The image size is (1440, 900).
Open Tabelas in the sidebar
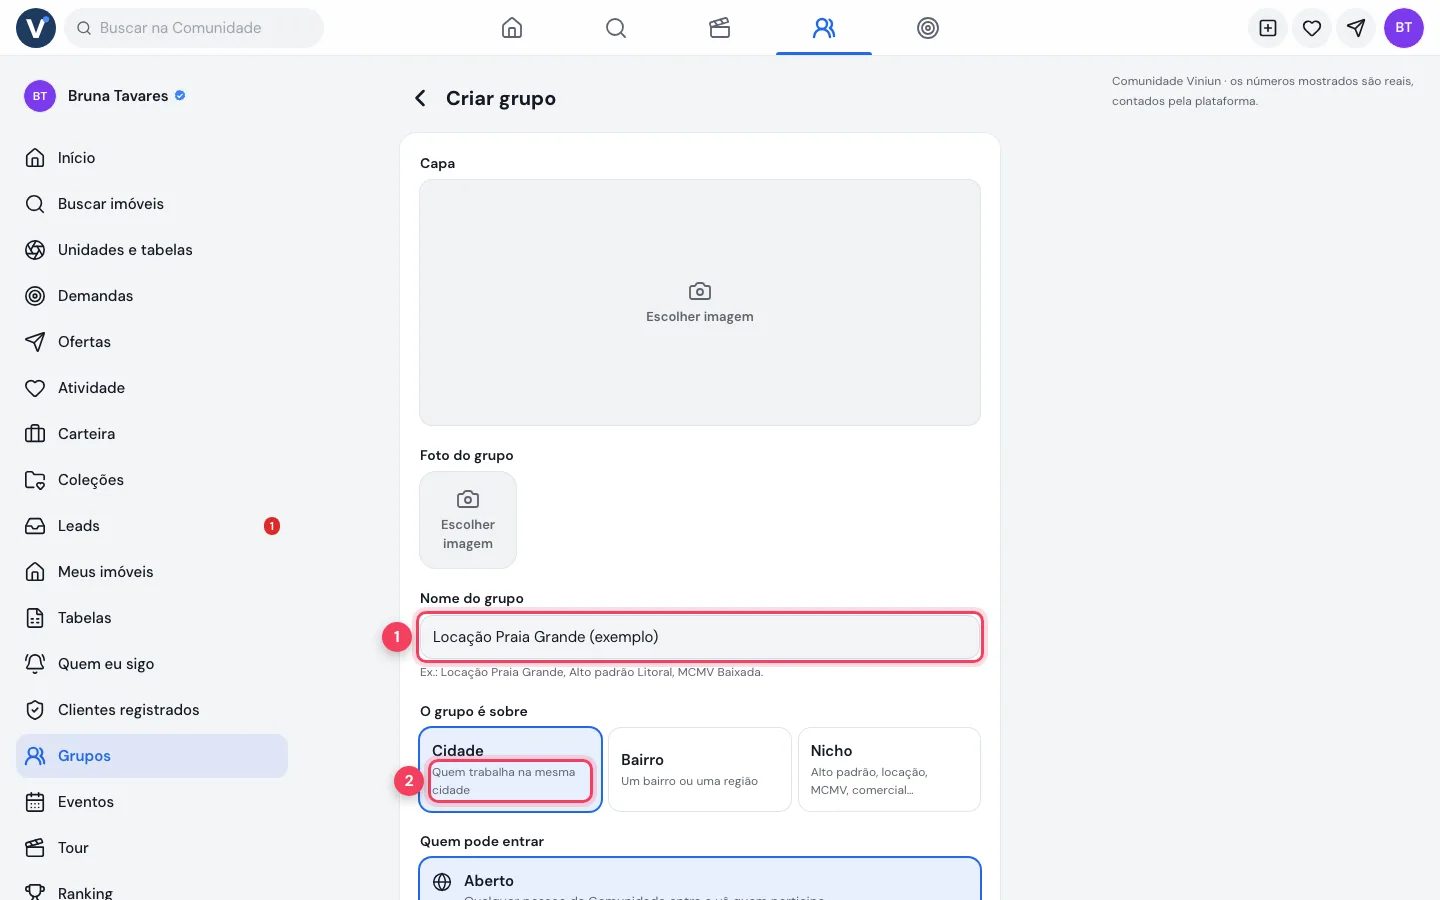point(152,618)
